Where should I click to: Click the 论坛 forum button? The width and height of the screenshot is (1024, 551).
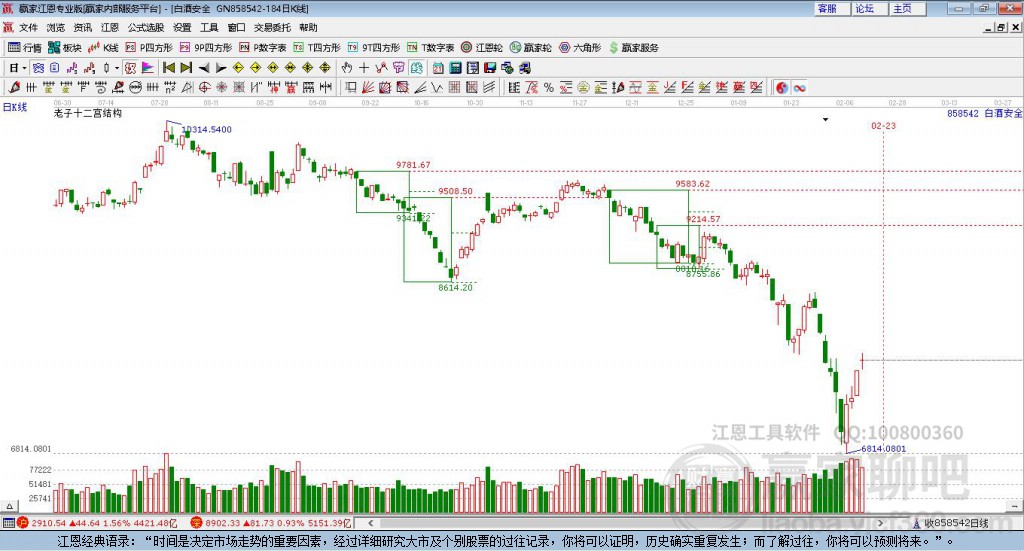pyautogui.click(x=870, y=8)
